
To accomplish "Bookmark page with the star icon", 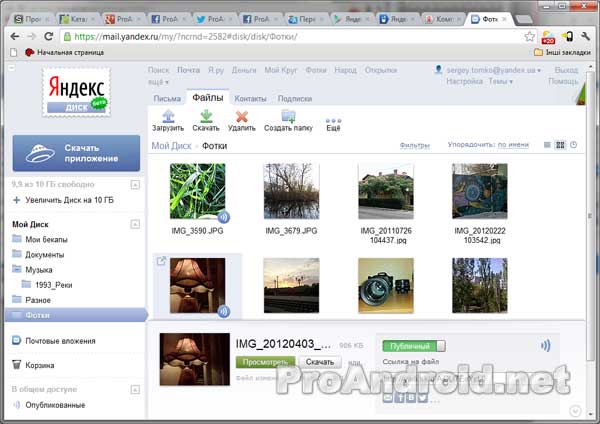I will tap(529, 37).
